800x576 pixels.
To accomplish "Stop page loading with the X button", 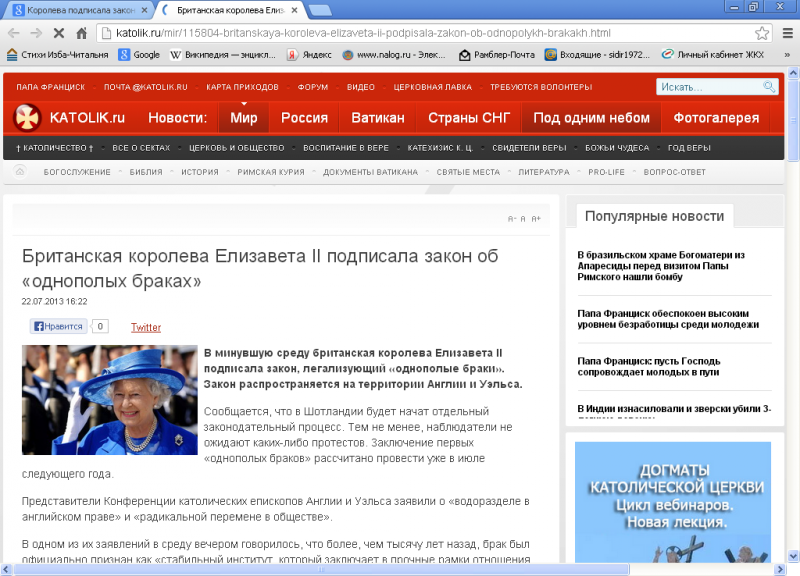I will [59, 33].
